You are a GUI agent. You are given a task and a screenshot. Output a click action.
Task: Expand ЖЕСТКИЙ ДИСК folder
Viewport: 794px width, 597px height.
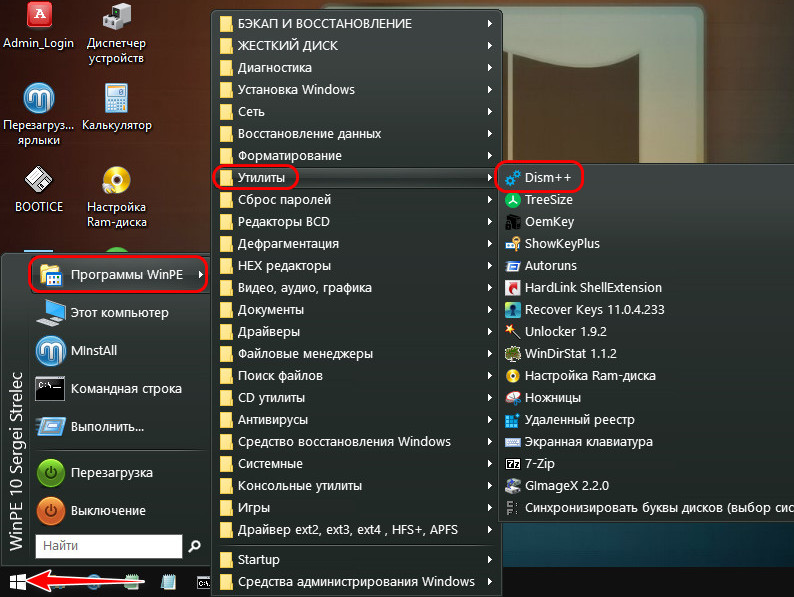pyautogui.click(x=357, y=46)
